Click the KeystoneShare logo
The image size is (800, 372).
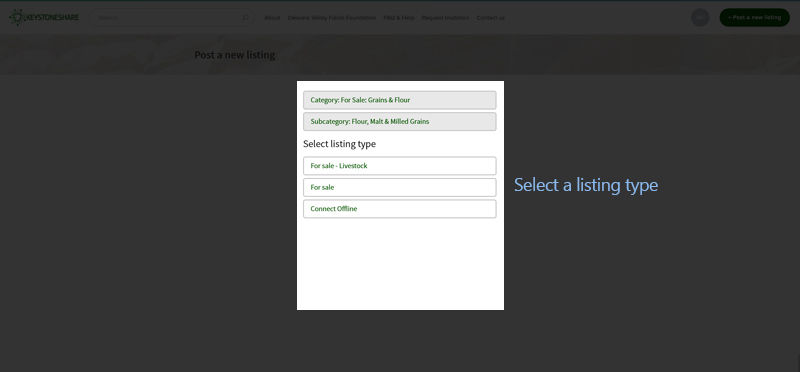(44, 17)
